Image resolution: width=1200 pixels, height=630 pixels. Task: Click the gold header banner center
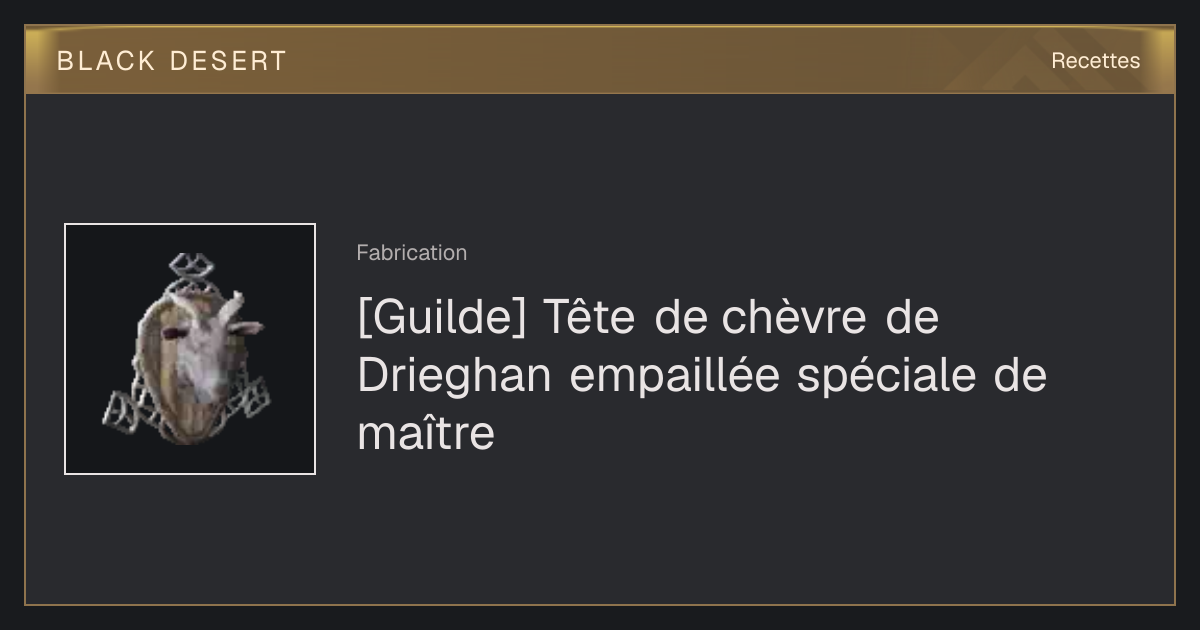(x=600, y=61)
